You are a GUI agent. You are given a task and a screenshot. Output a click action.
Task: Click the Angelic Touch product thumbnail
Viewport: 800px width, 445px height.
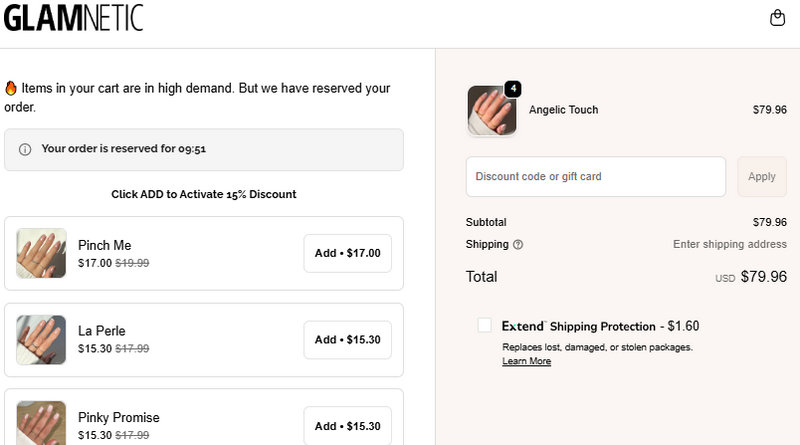[491, 110]
